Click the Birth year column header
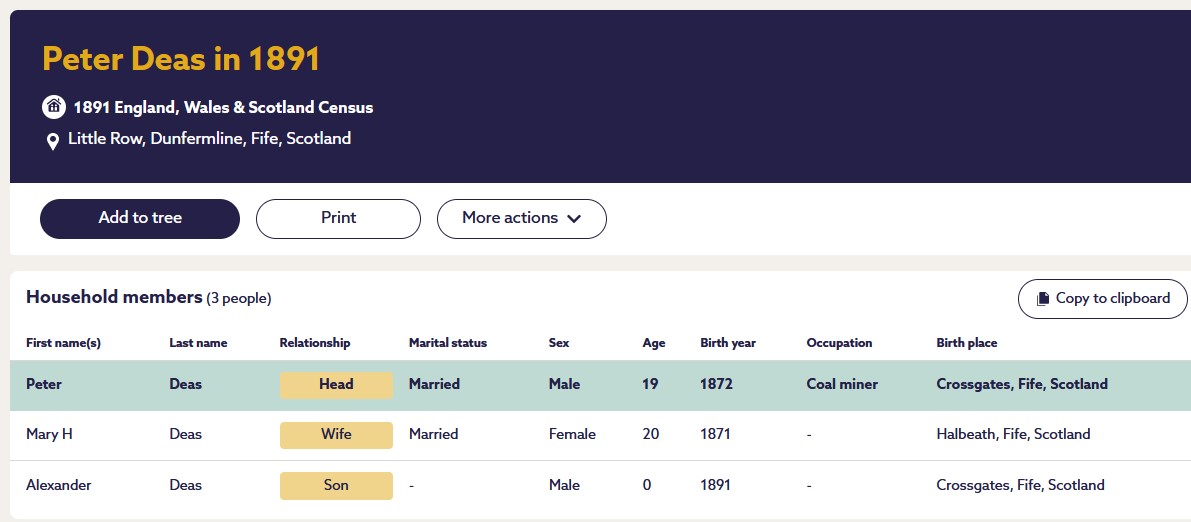The image size is (1191, 522). point(728,343)
